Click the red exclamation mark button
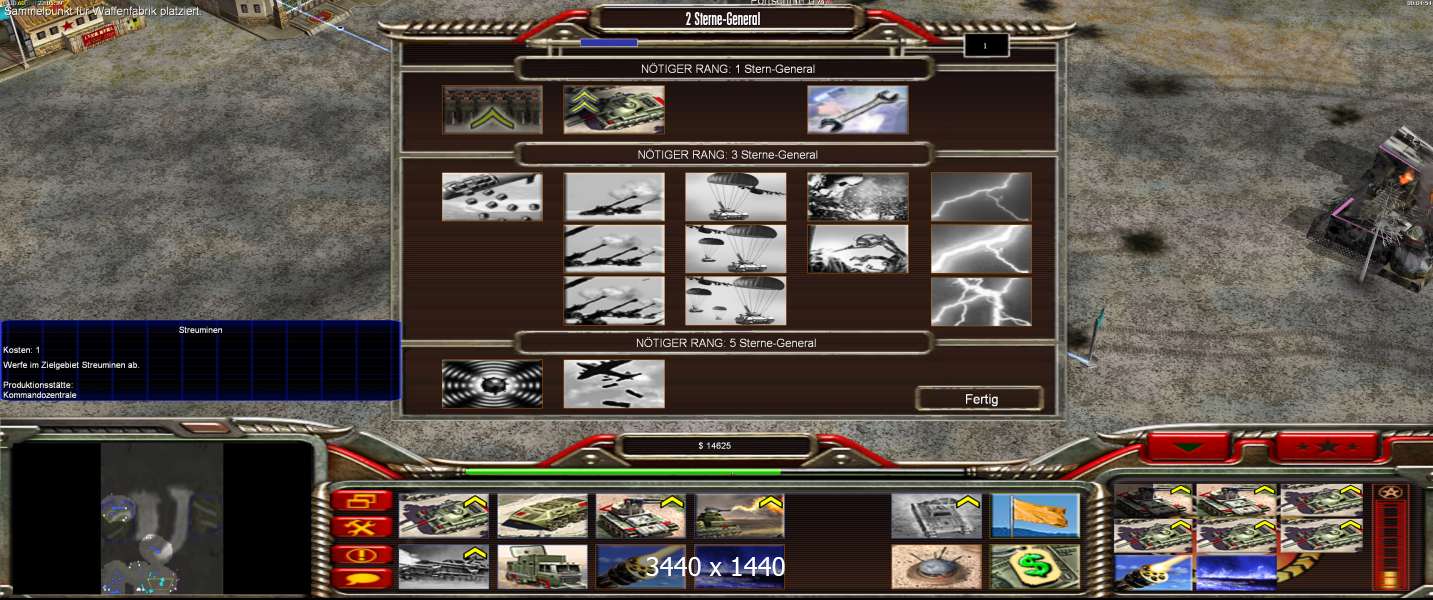 pyautogui.click(x=361, y=553)
